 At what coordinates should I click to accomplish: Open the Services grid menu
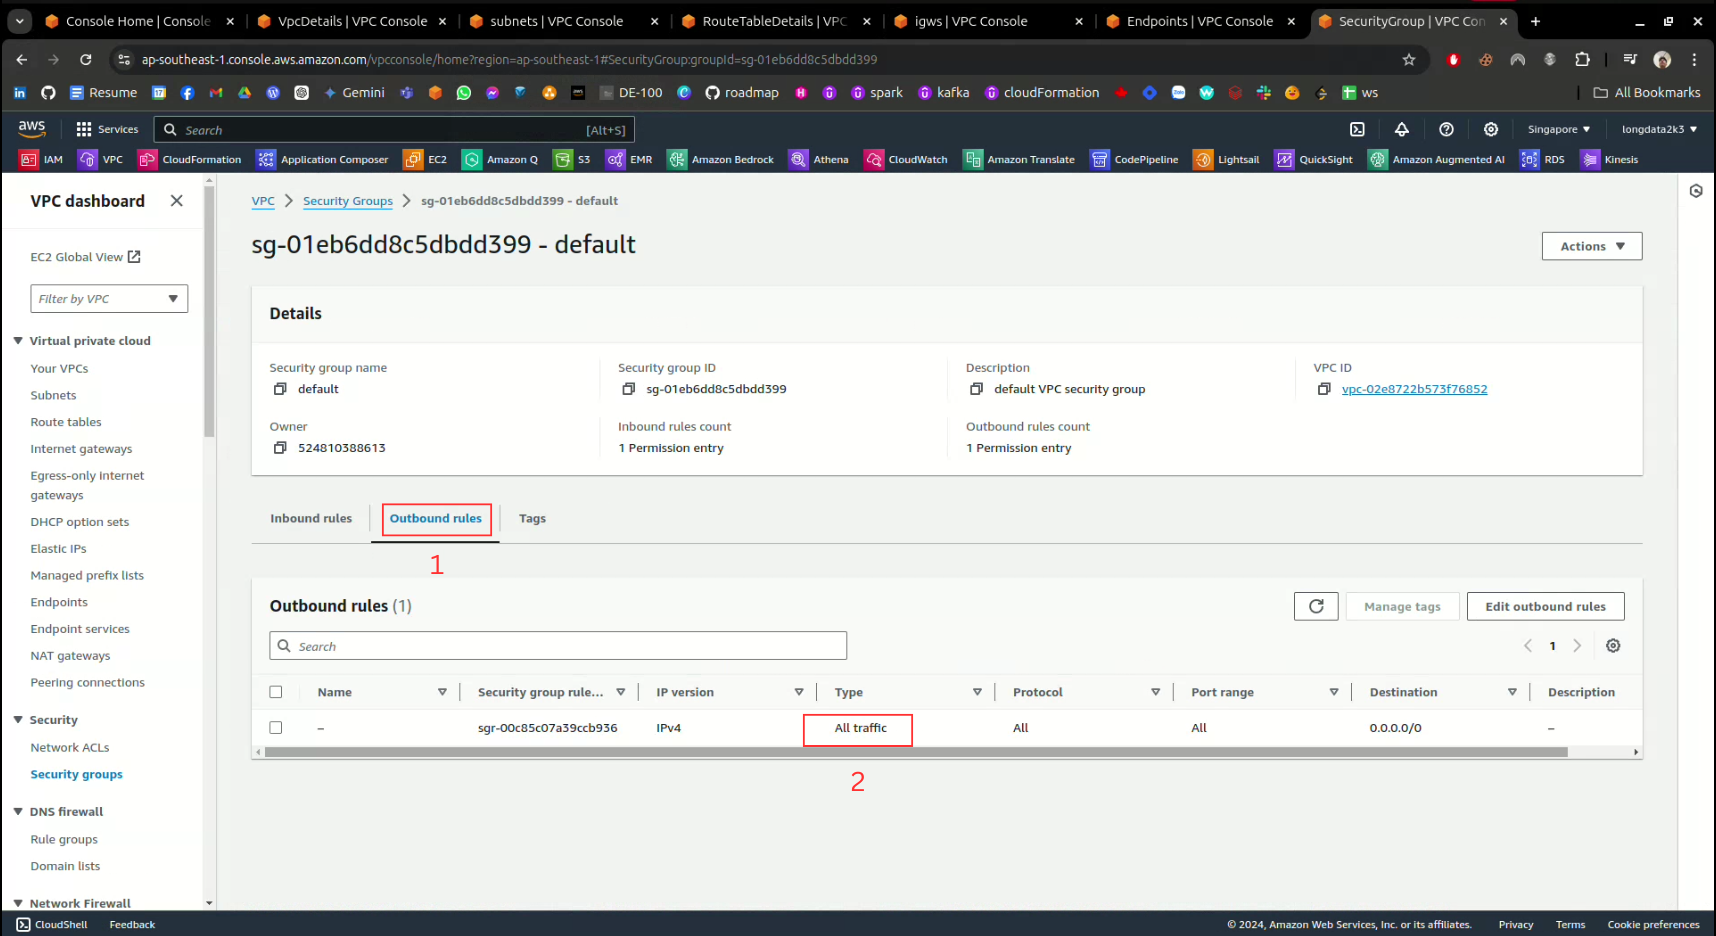[84, 129]
